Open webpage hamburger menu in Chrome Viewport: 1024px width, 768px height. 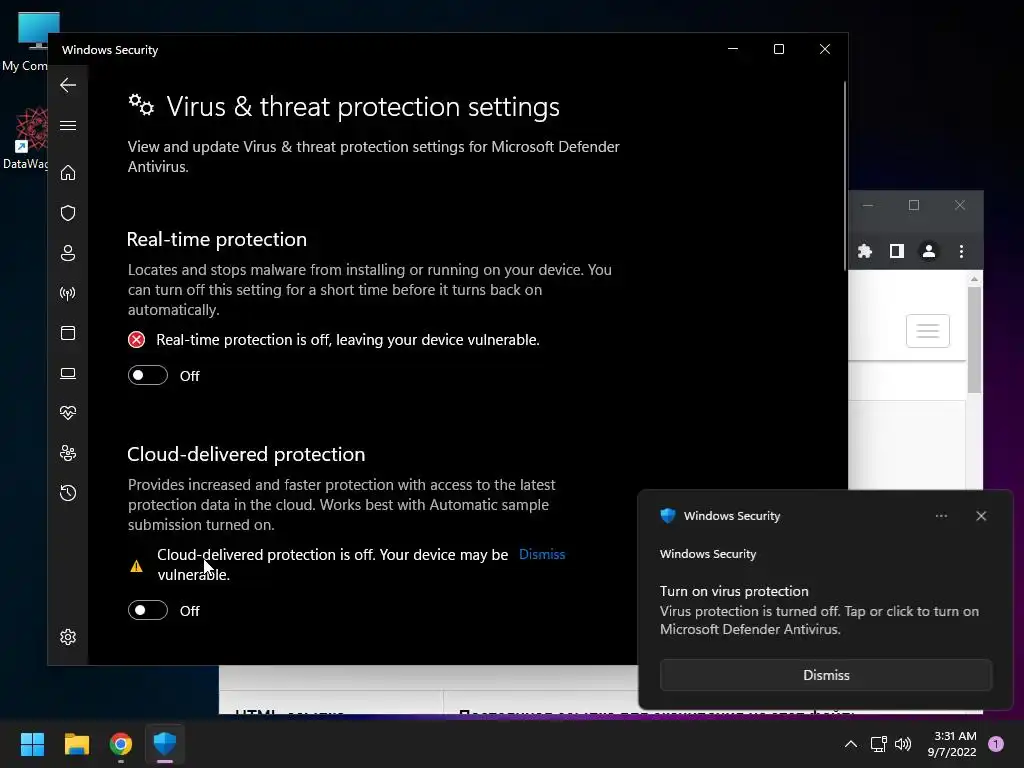(927, 331)
